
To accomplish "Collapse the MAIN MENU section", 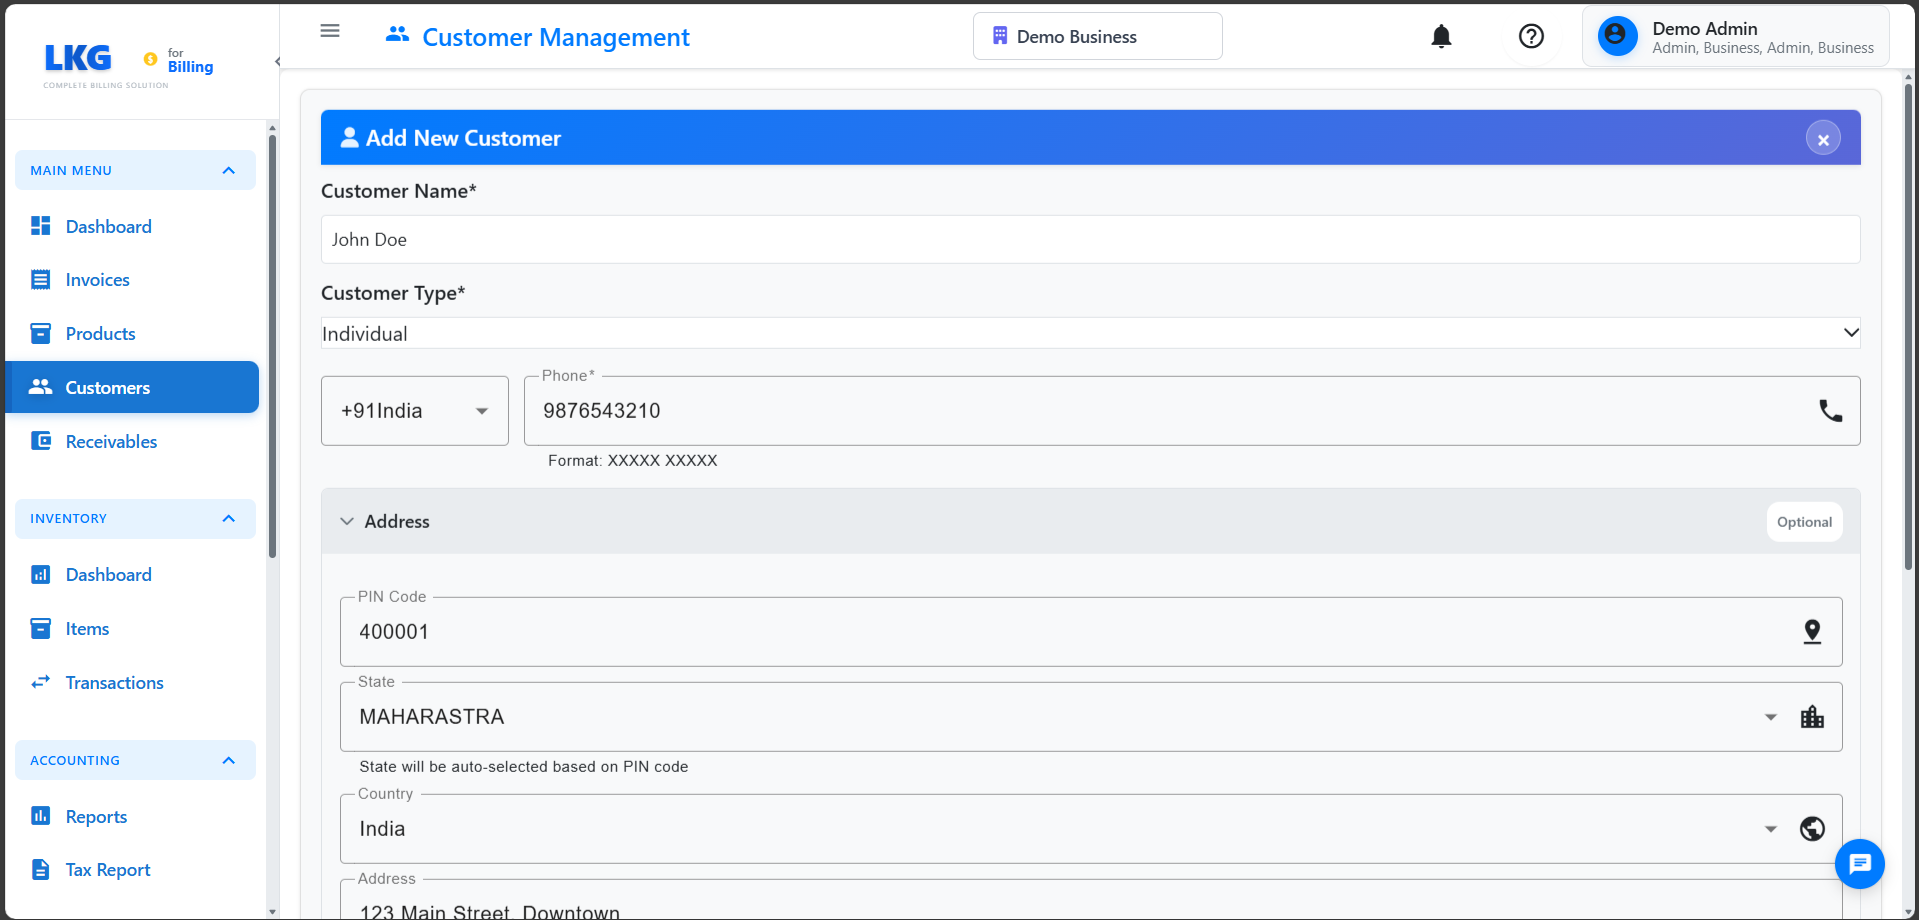I will coord(228,170).
